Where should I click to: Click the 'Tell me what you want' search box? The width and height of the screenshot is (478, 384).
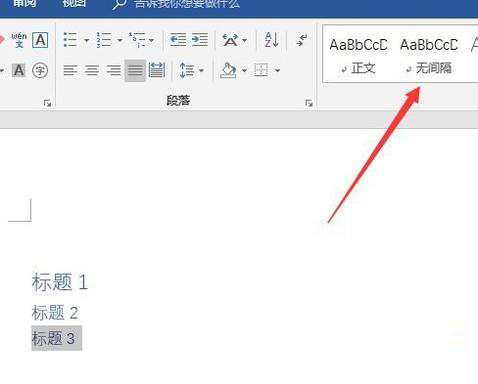(x=187, y=4)
